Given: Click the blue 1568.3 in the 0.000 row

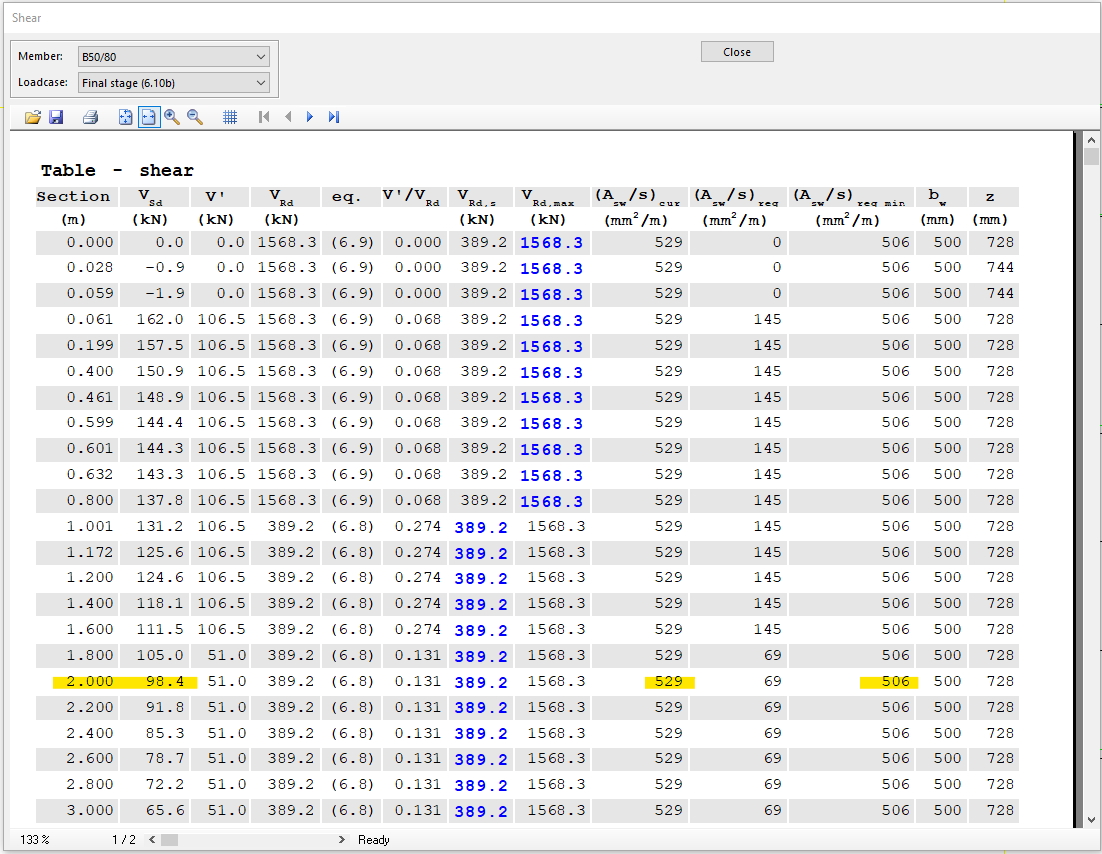Looking at the screenshot, I should [x=551, y=243].
